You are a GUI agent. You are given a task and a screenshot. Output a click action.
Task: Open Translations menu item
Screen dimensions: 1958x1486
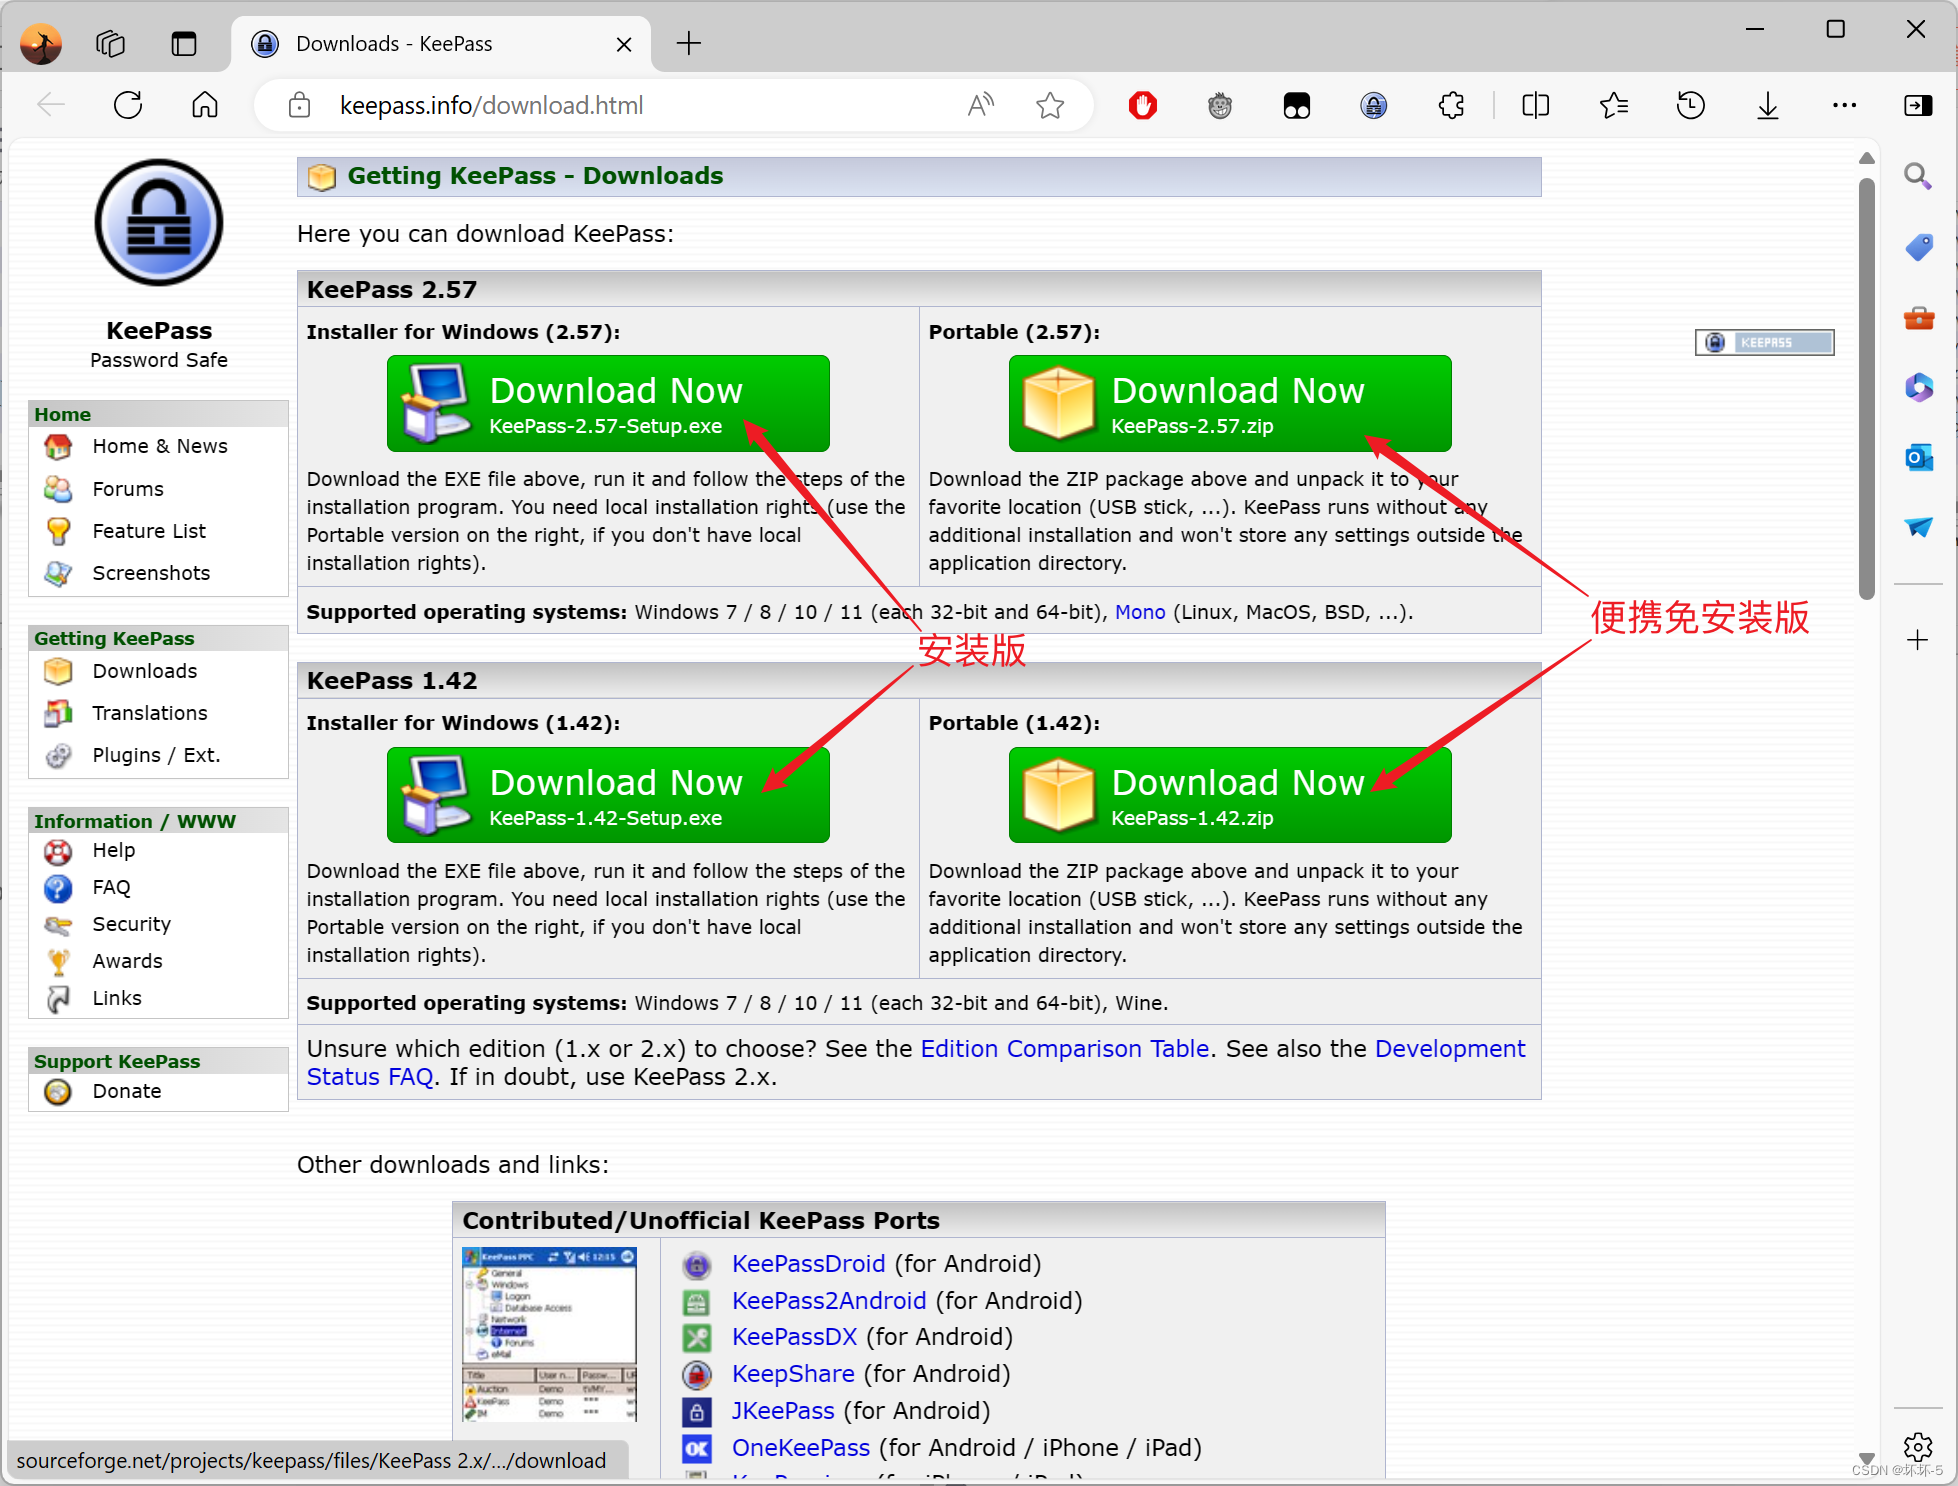pos(149,713)
